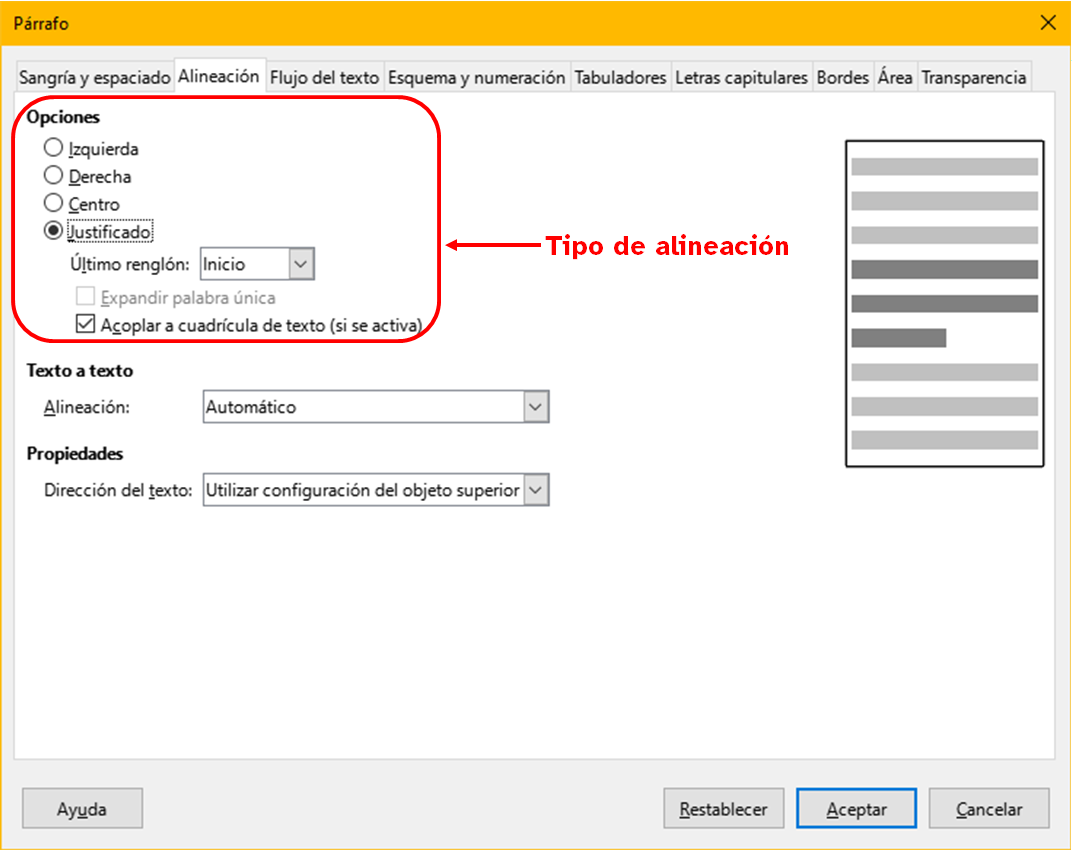Select the Izquierda alignment radio button
The height and width of the screenshot is (850, 1072).
click(x=54, y=149)
